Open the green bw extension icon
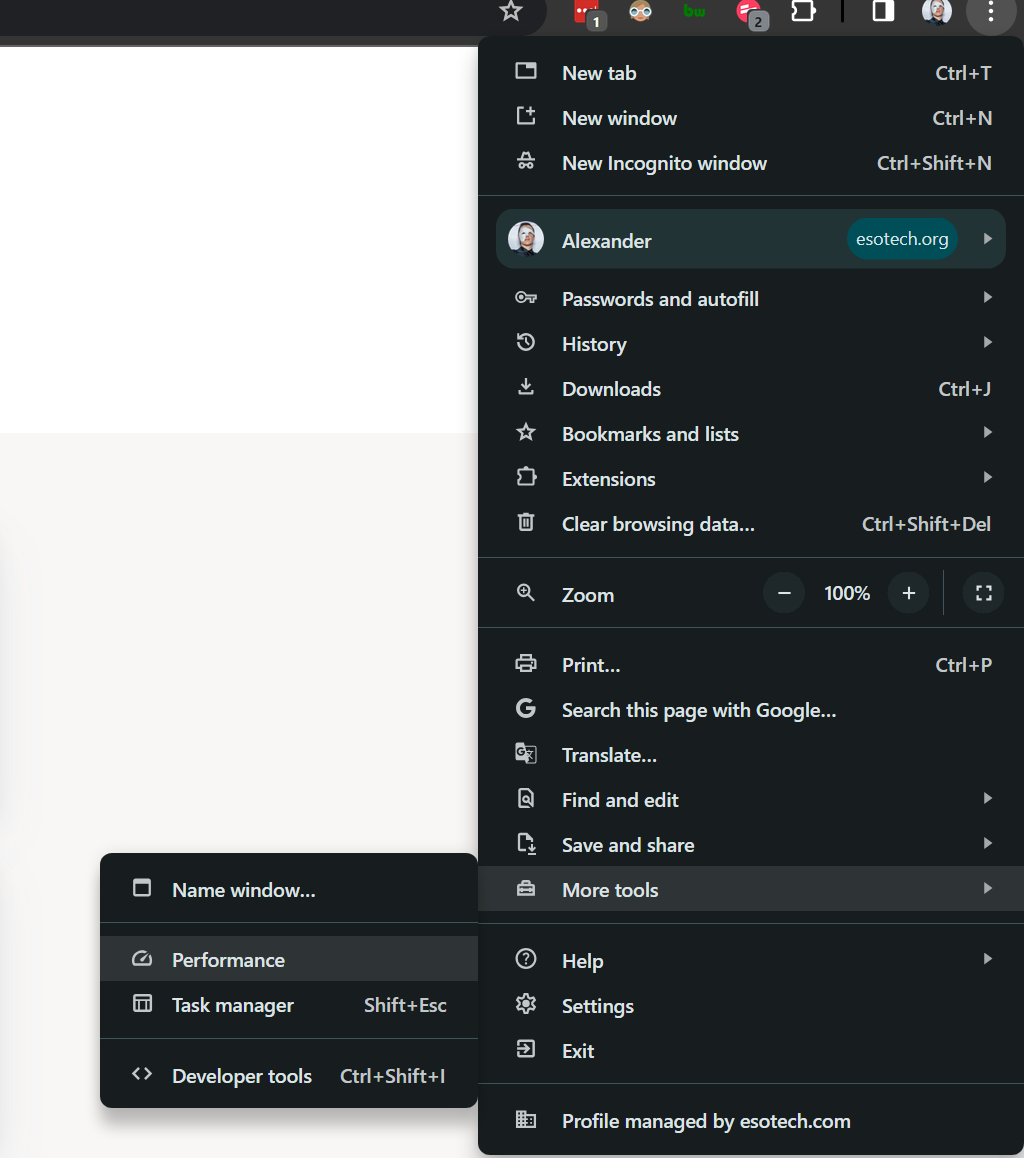 point(694,12)
